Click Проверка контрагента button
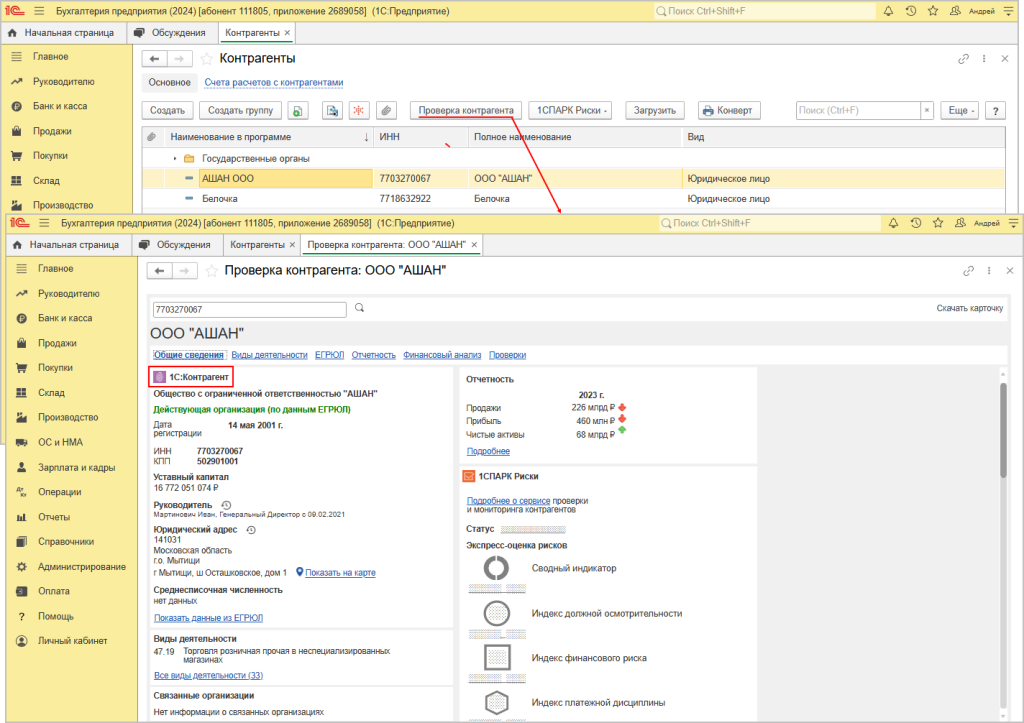The height and width of the screenshot is (723, 1024). [466, 110]
